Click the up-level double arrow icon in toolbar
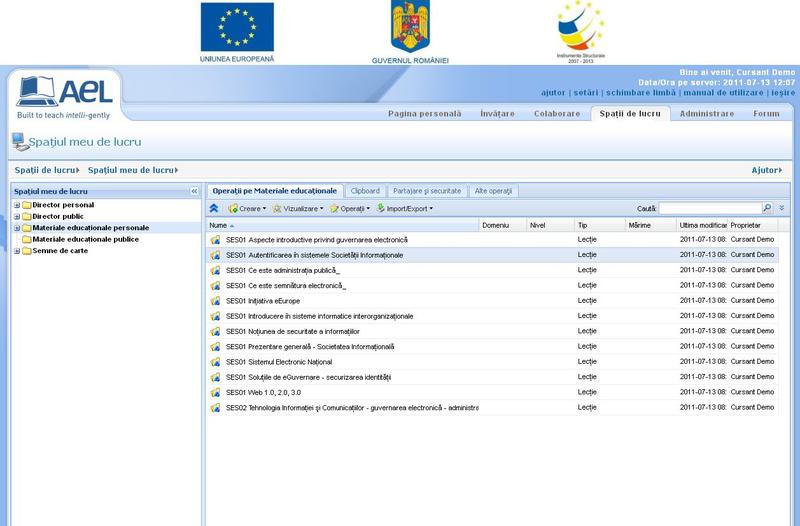 pos(214,208)
